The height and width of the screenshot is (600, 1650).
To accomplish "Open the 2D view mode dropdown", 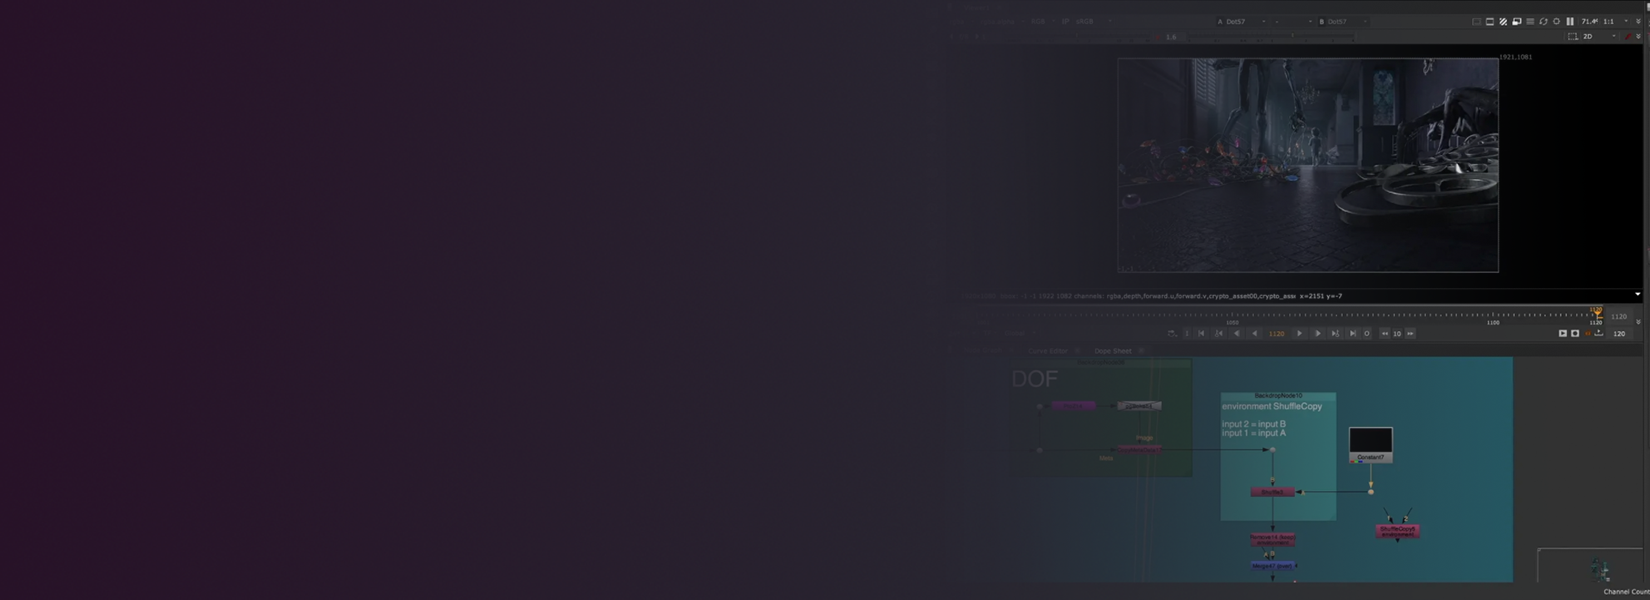I will point(1599,36).
